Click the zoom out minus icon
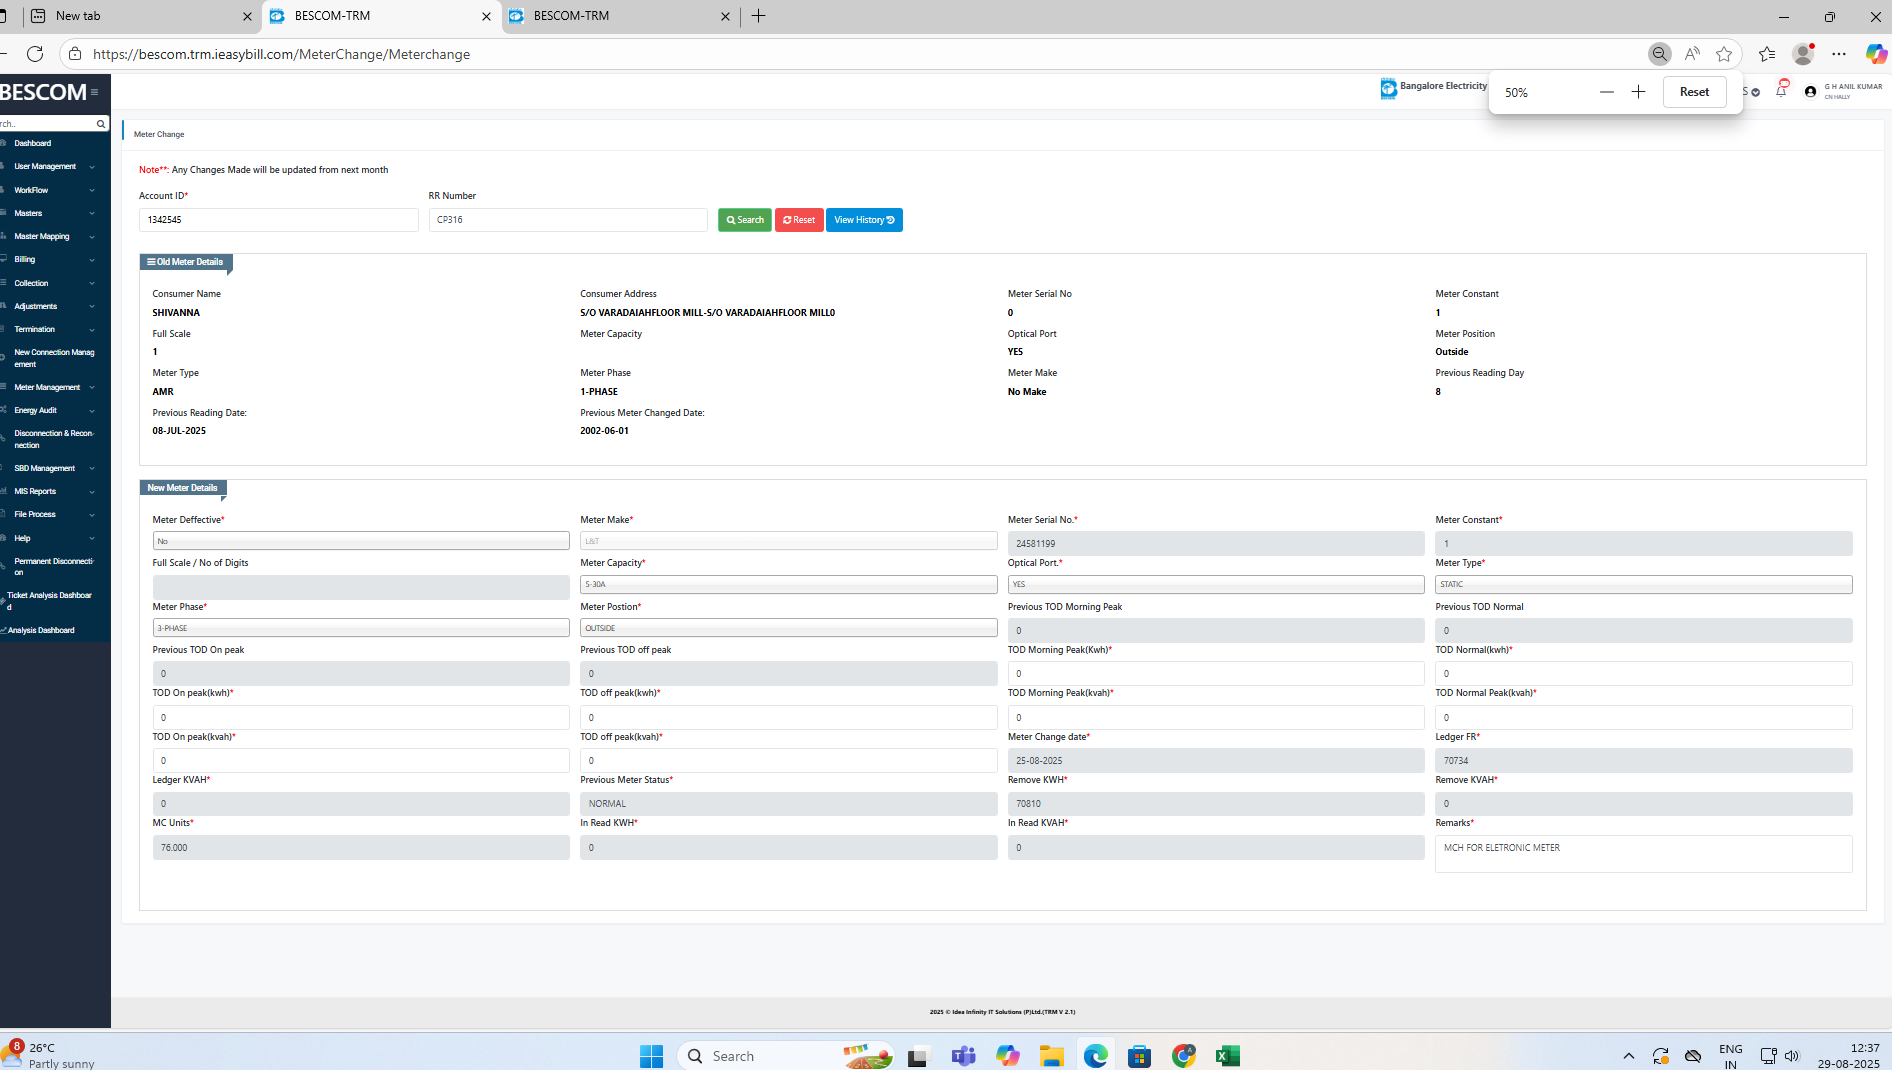Screen dimensions: 1892x1070 pyautogui.click(x=1607, y=92)
